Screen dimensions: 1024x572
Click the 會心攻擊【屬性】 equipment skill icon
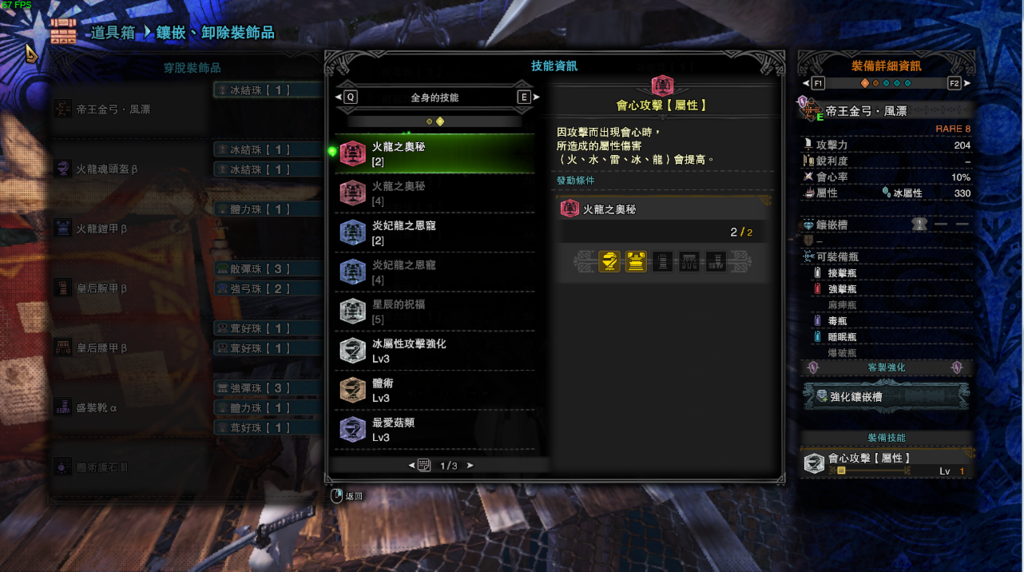814,463
